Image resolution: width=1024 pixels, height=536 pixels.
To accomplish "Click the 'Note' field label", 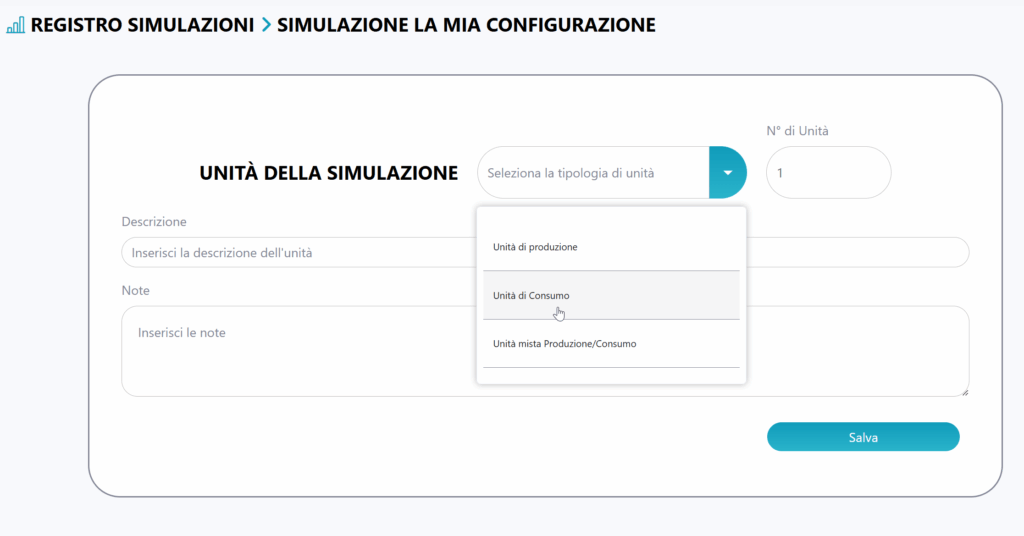I will [x=135, y=290].
